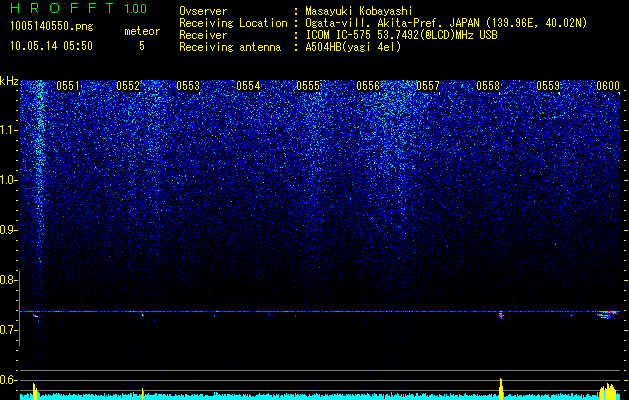The width and height of the screenshot is (629, 400).
Task: Click the 0555 time marker
Action: (308, 86)
